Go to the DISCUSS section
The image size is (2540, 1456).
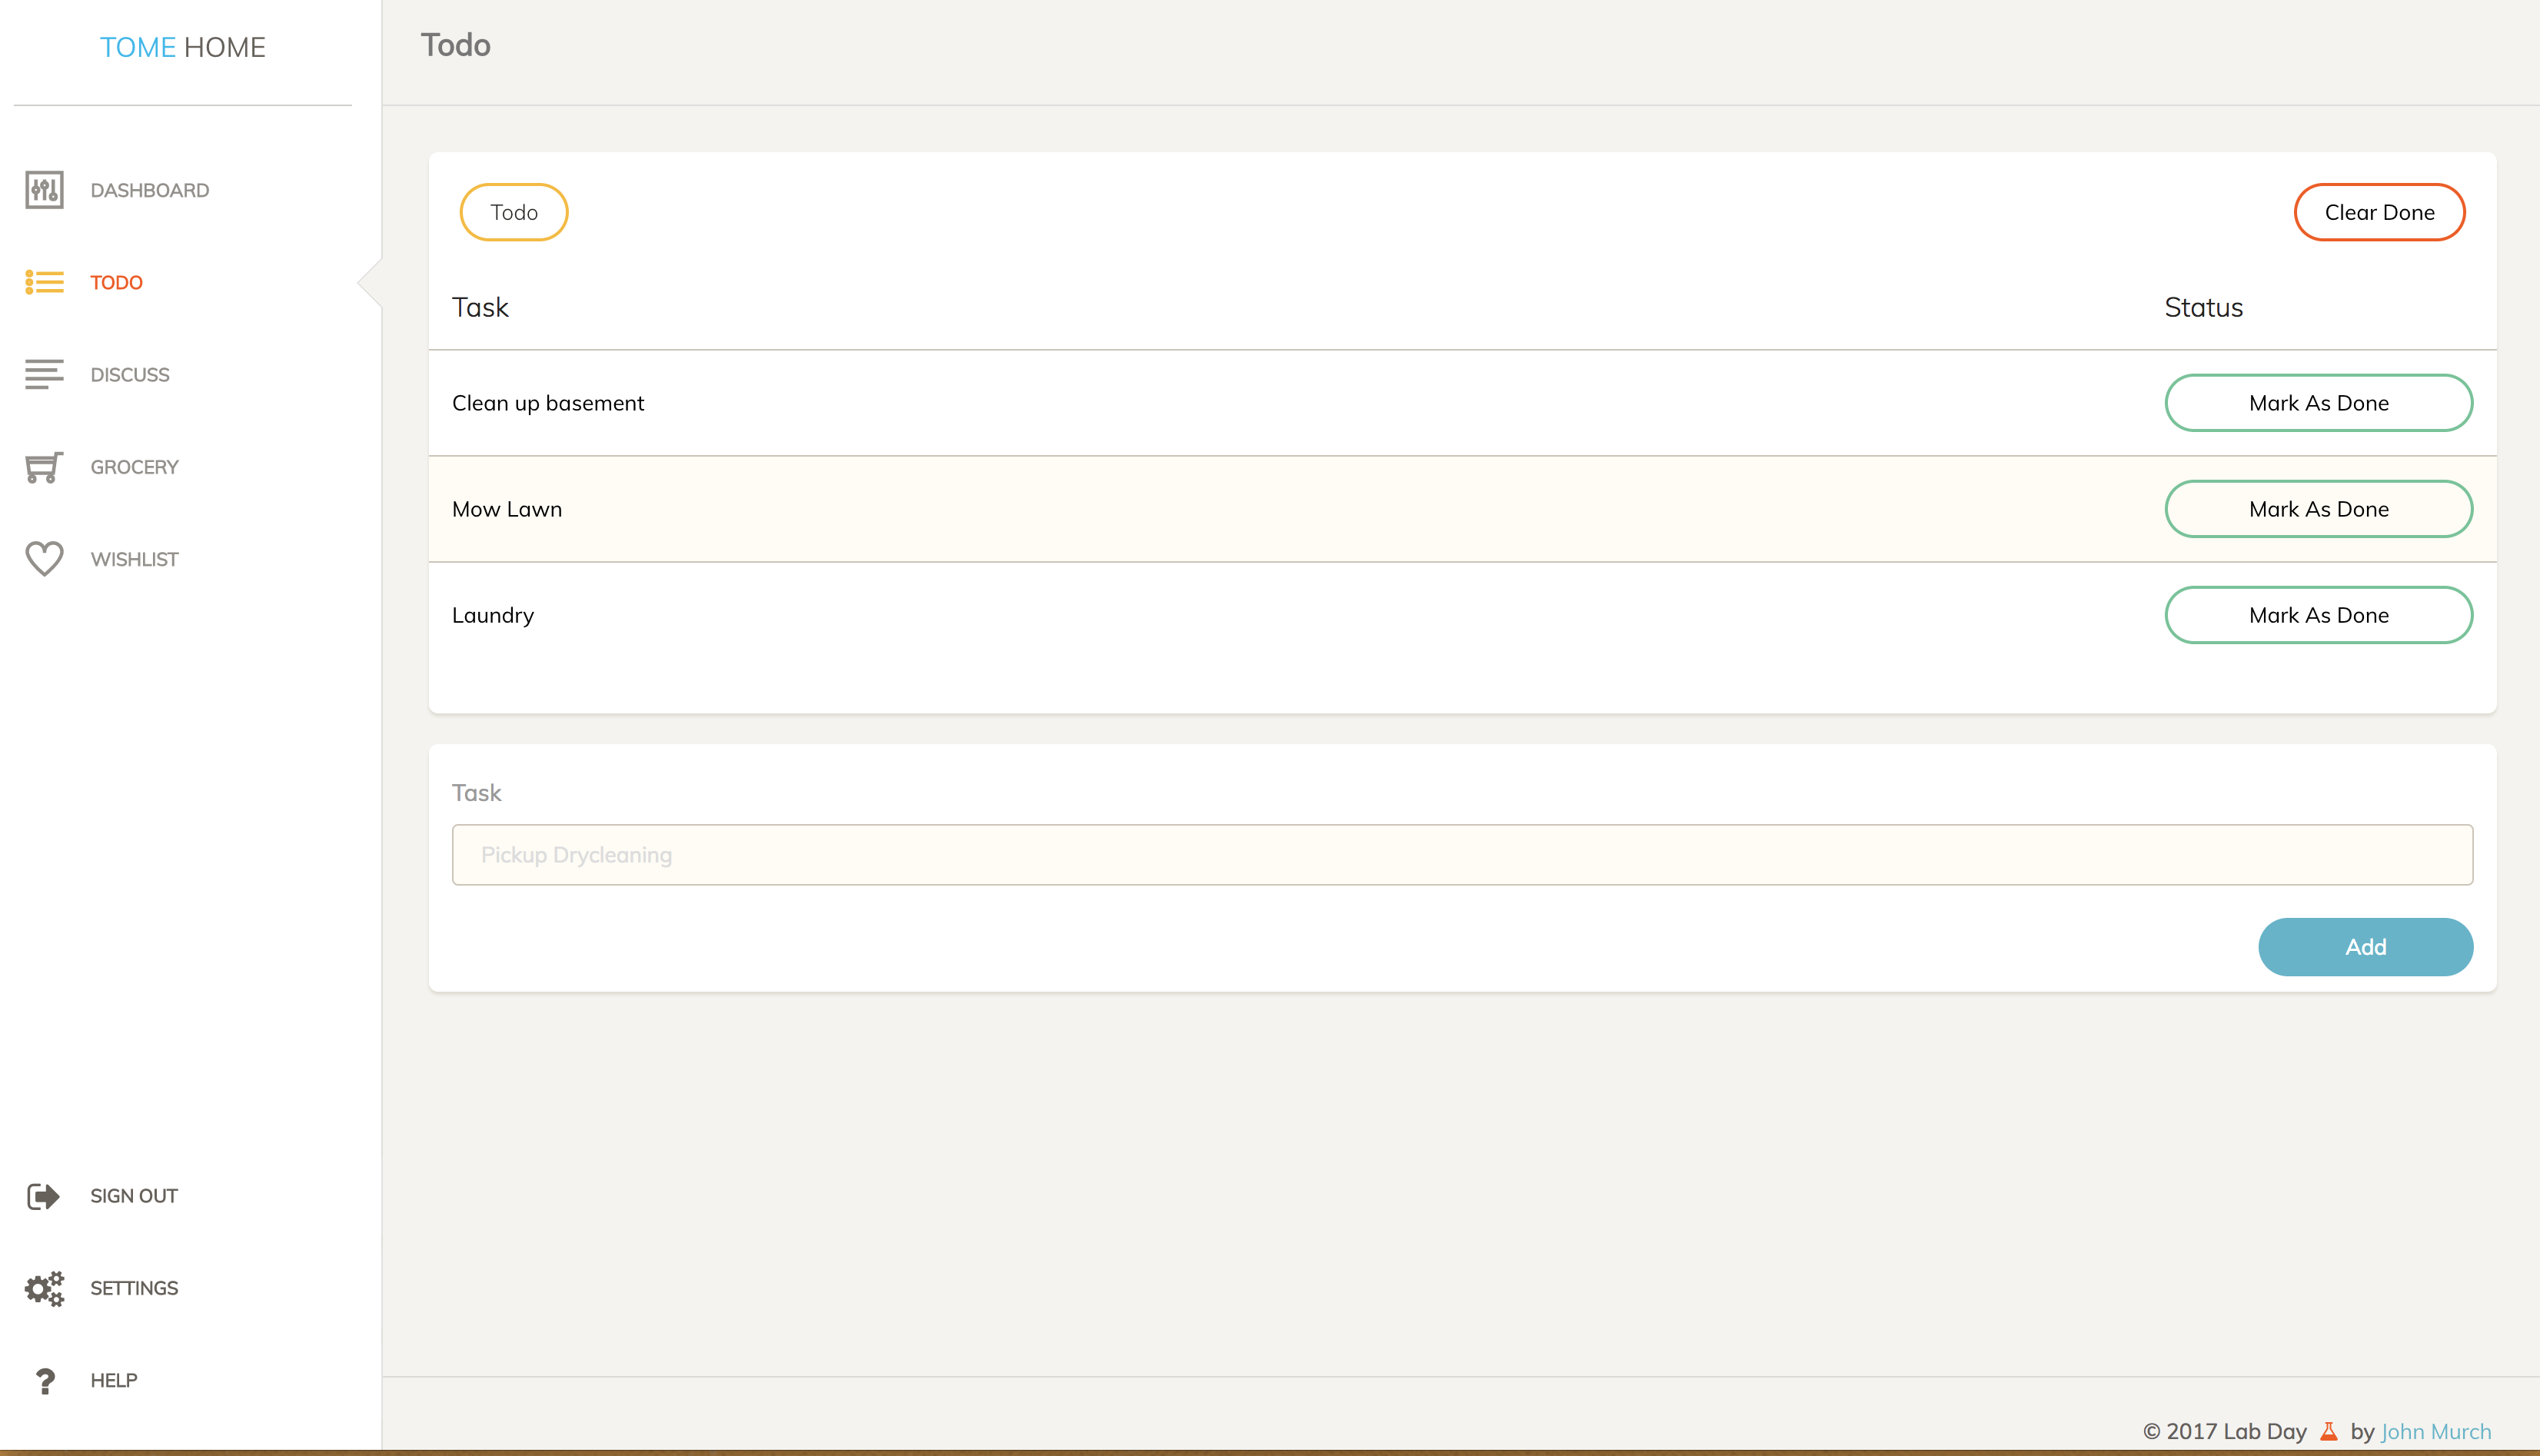tap(130, 374)
